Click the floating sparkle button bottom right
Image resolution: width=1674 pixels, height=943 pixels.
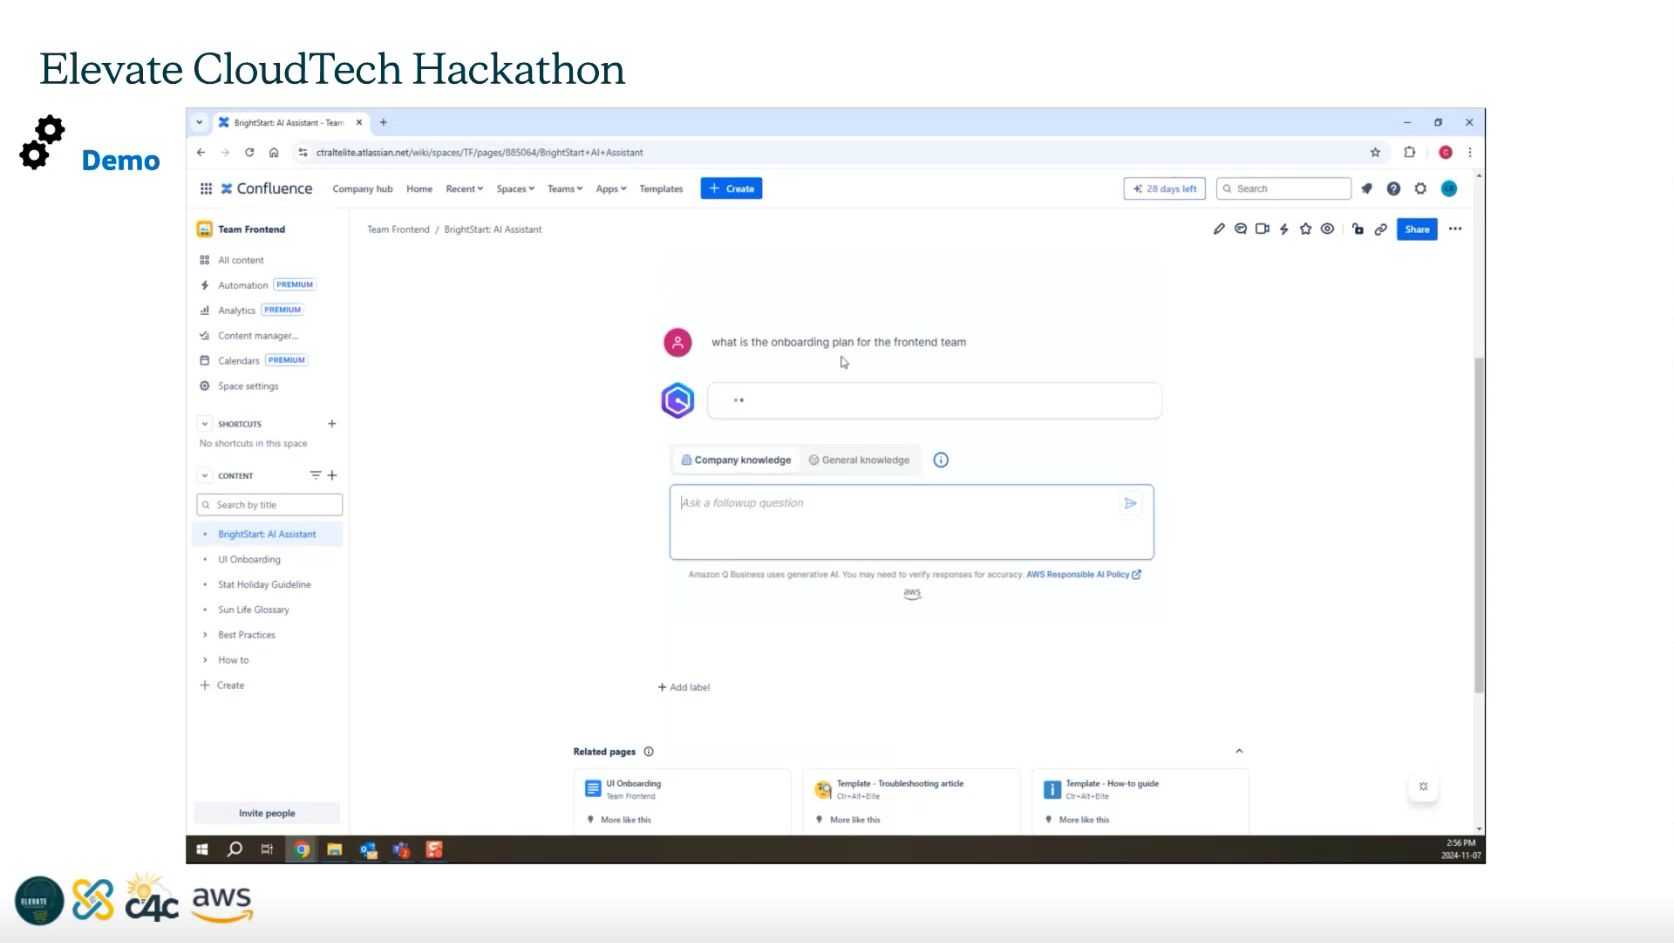click(x=1423, y=787)
